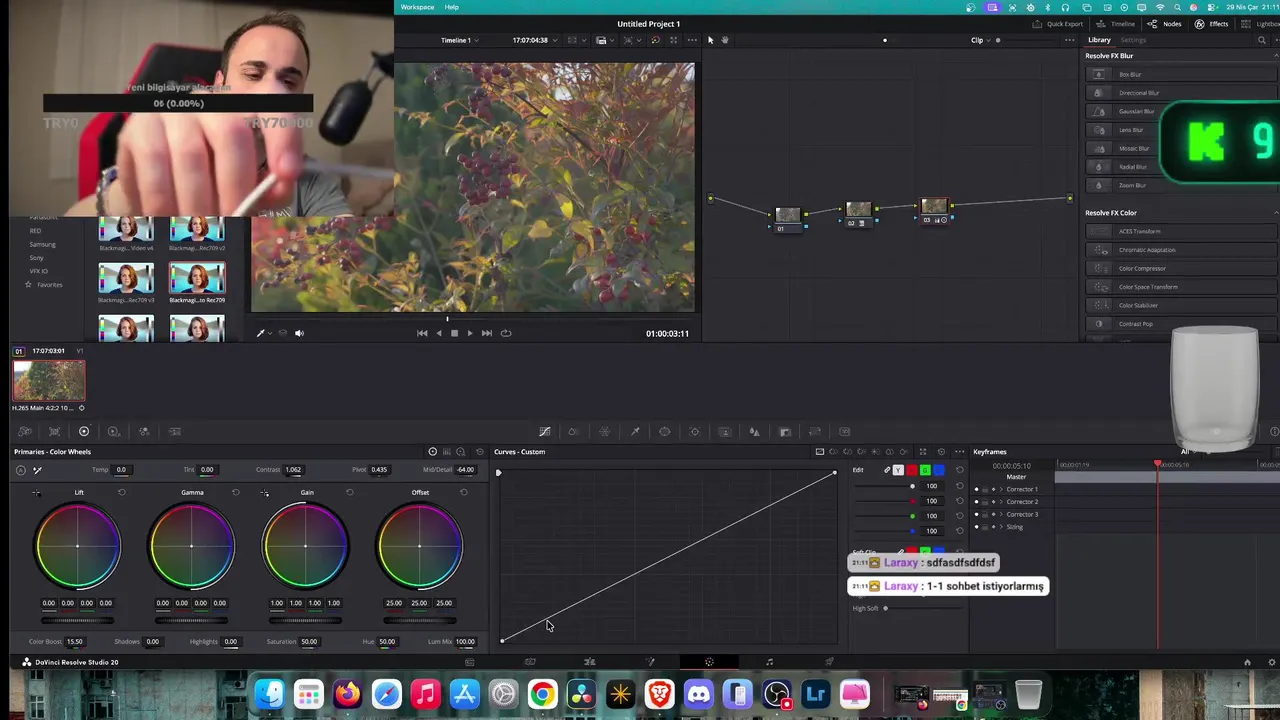
Task: Open the Help menu
Action: tap(452, 7)
